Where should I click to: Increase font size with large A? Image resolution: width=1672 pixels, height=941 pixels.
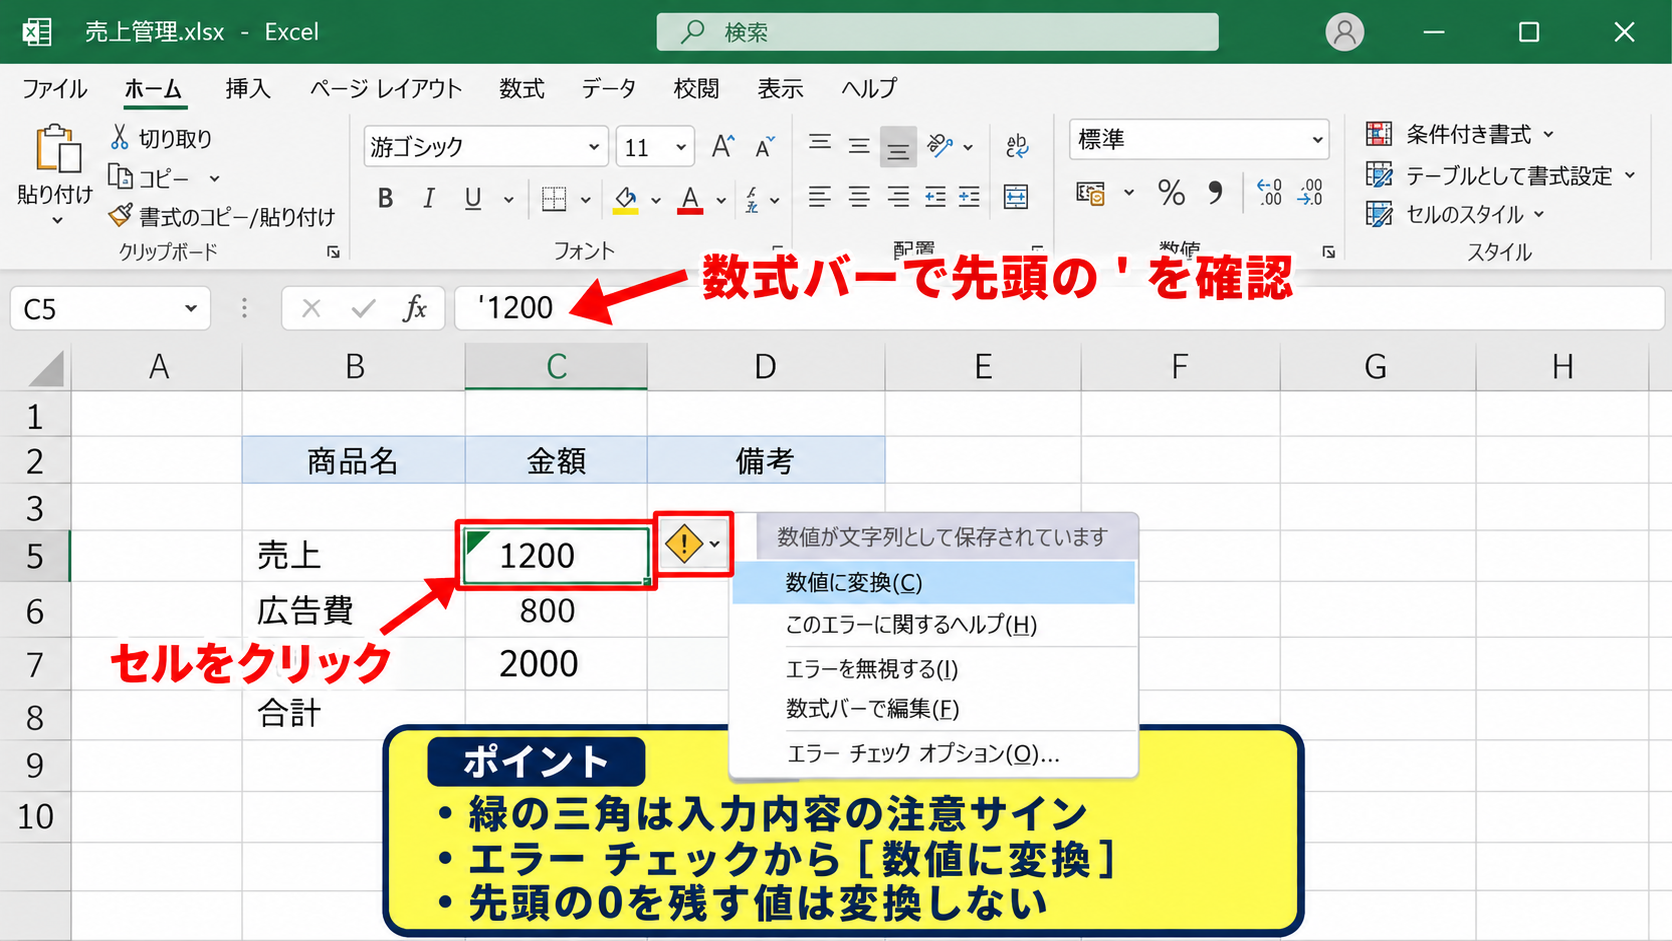click(722, 147)
